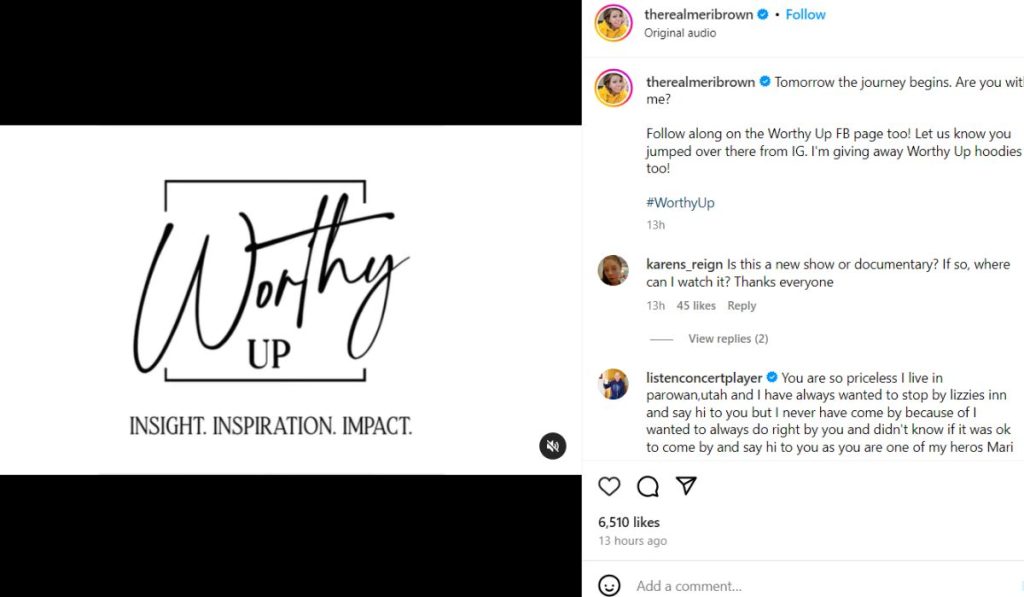The height and width of the screenshot is (597, 1024).
Task: Open the Original audio page
Action: 680,33
